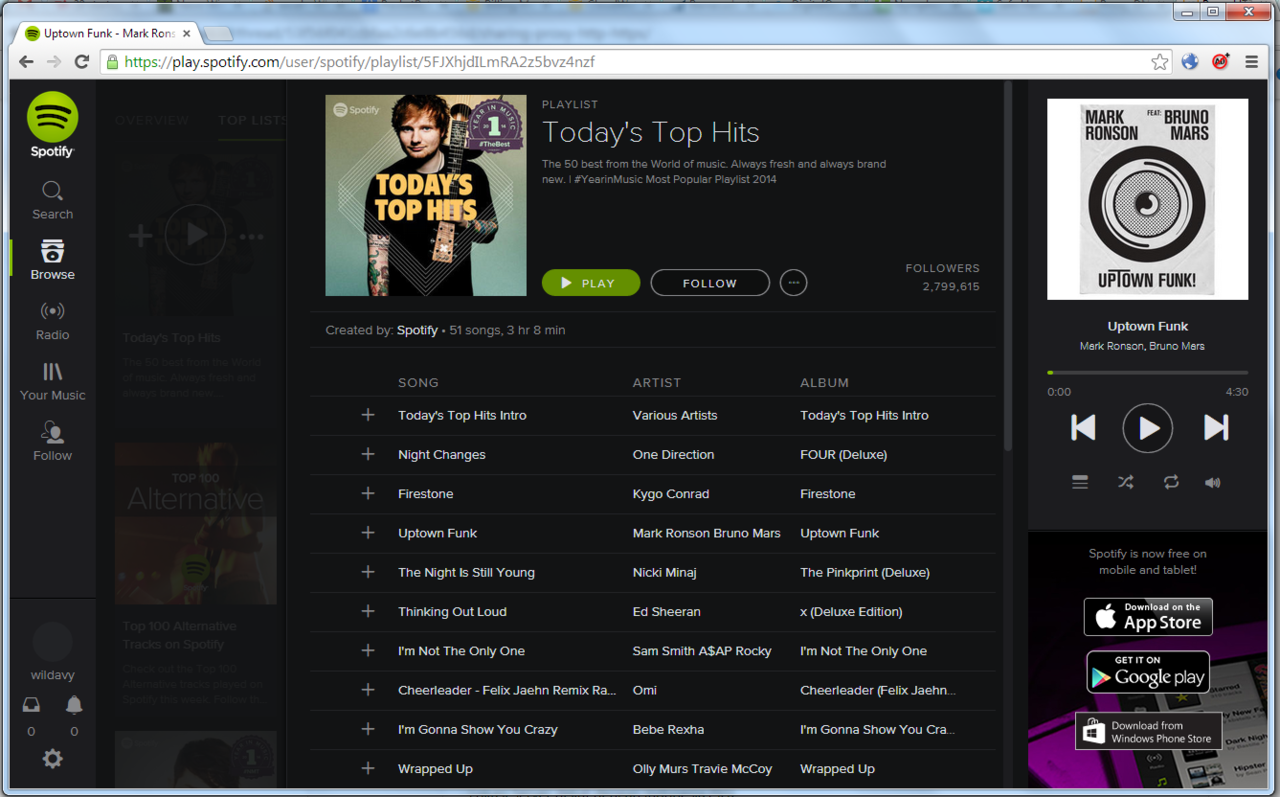Click the globe extension icon
Image resolution: width=1280 pixels, height=797 pixels.
(x=1190, y=62)
